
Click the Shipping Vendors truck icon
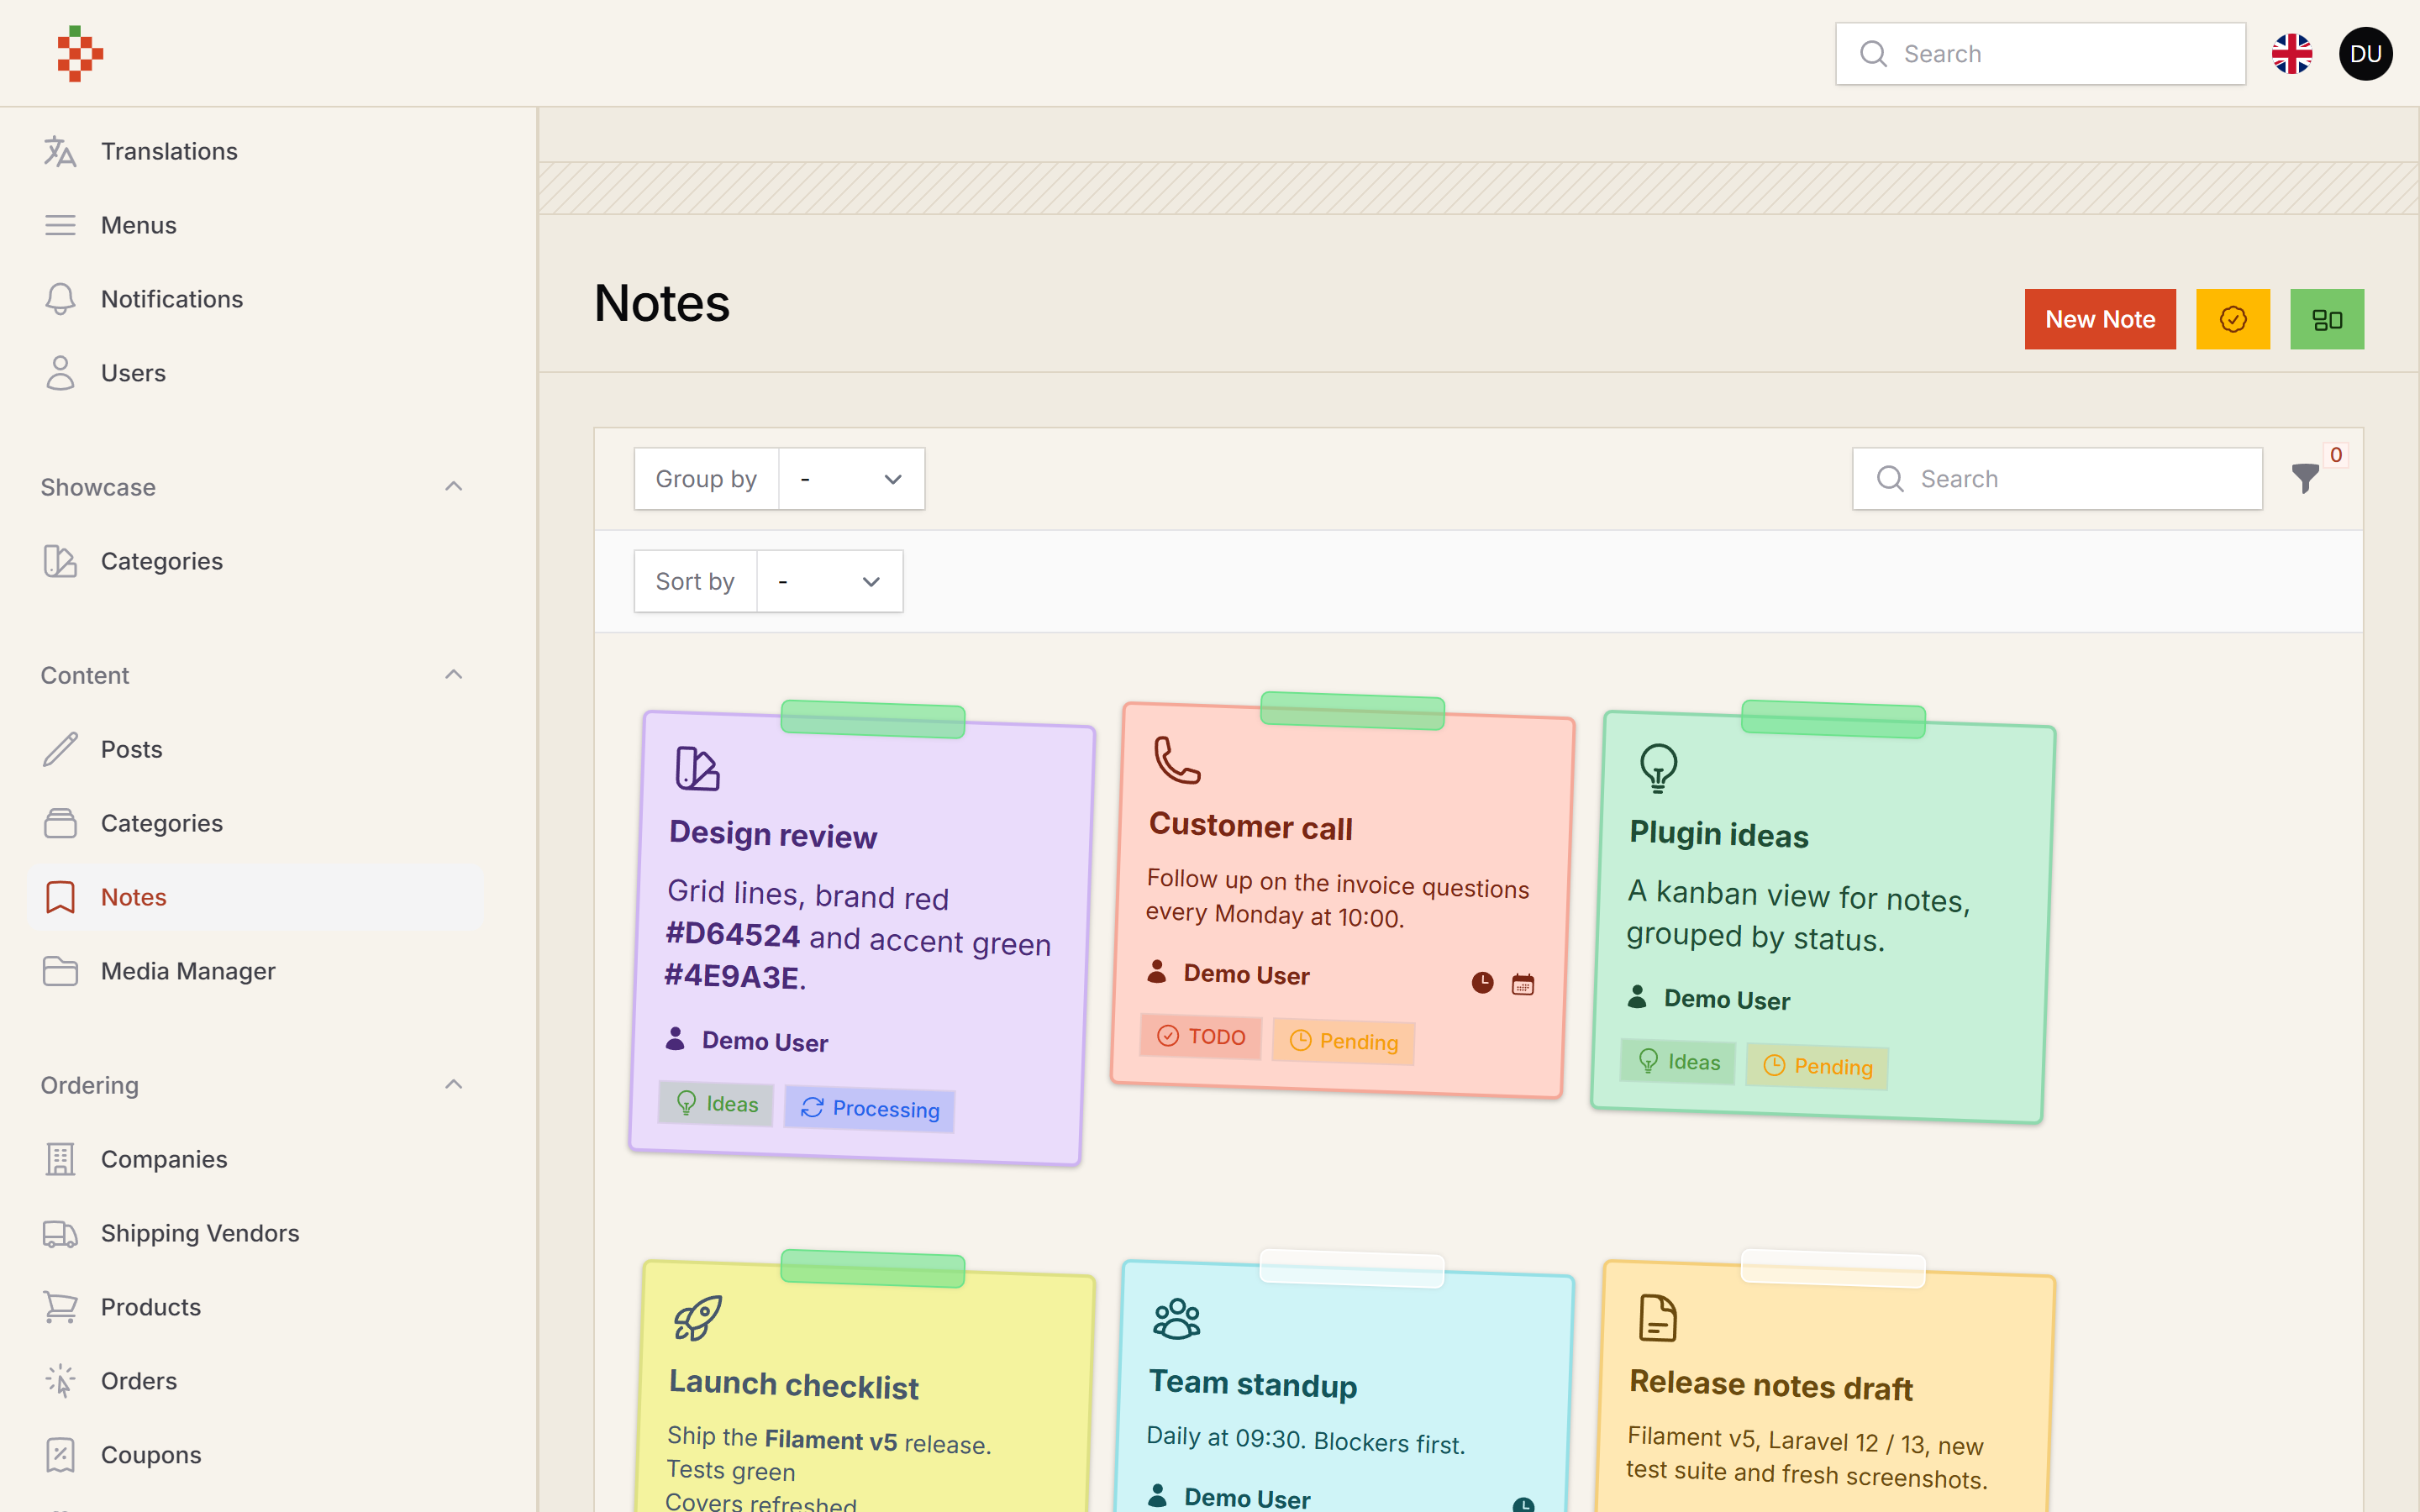click(60, 1233)
